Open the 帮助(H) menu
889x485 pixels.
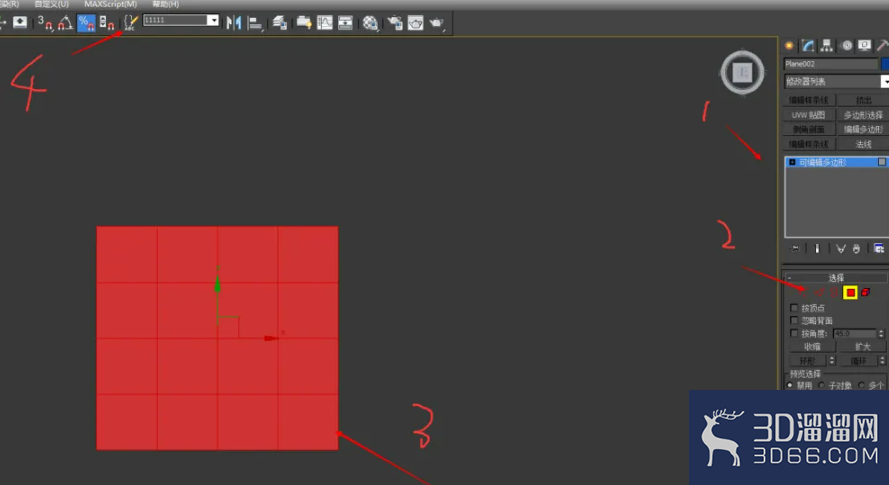point(166,4)
